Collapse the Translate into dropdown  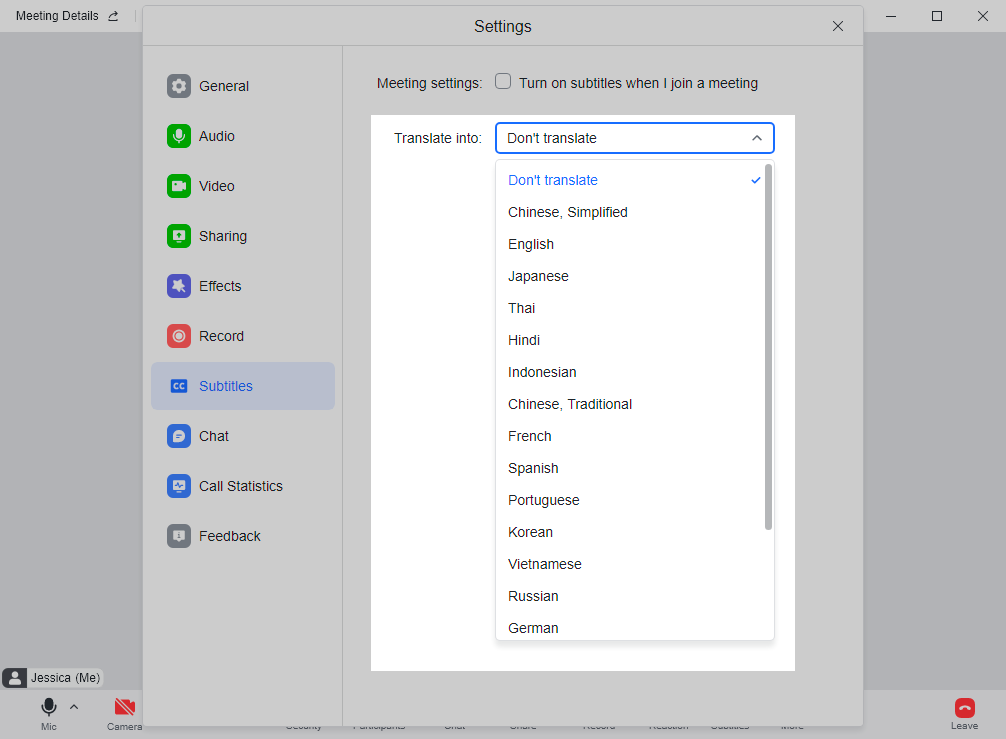pyautogui.click(x=757, y=138)
